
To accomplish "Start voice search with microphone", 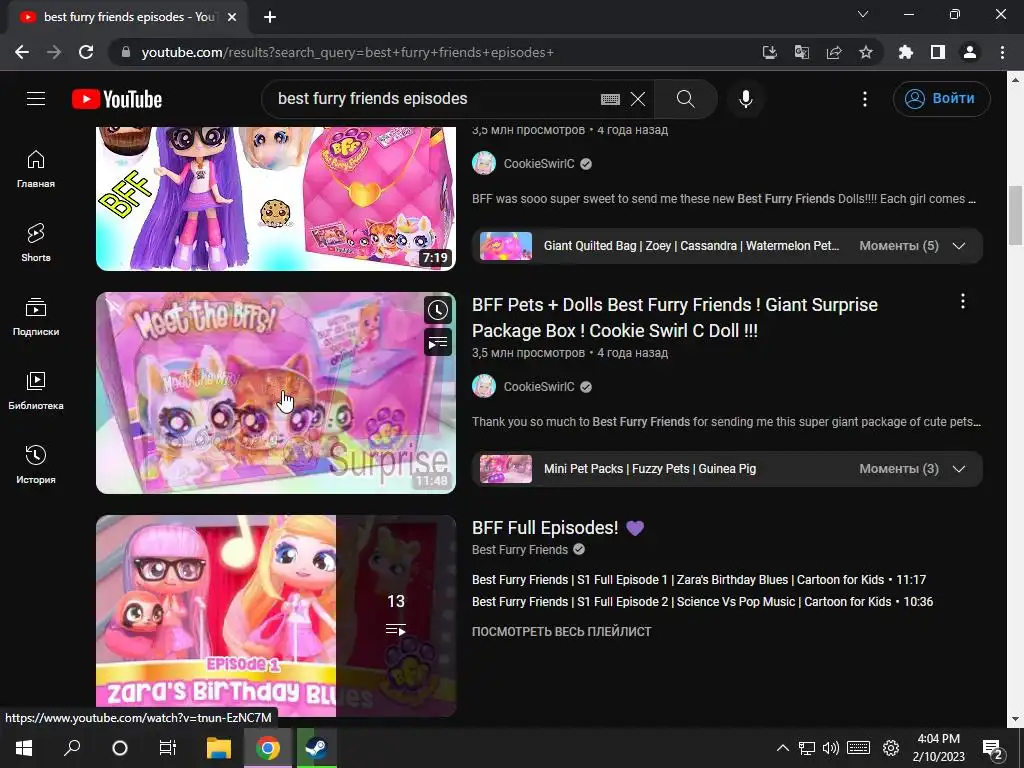I will 746,99.
